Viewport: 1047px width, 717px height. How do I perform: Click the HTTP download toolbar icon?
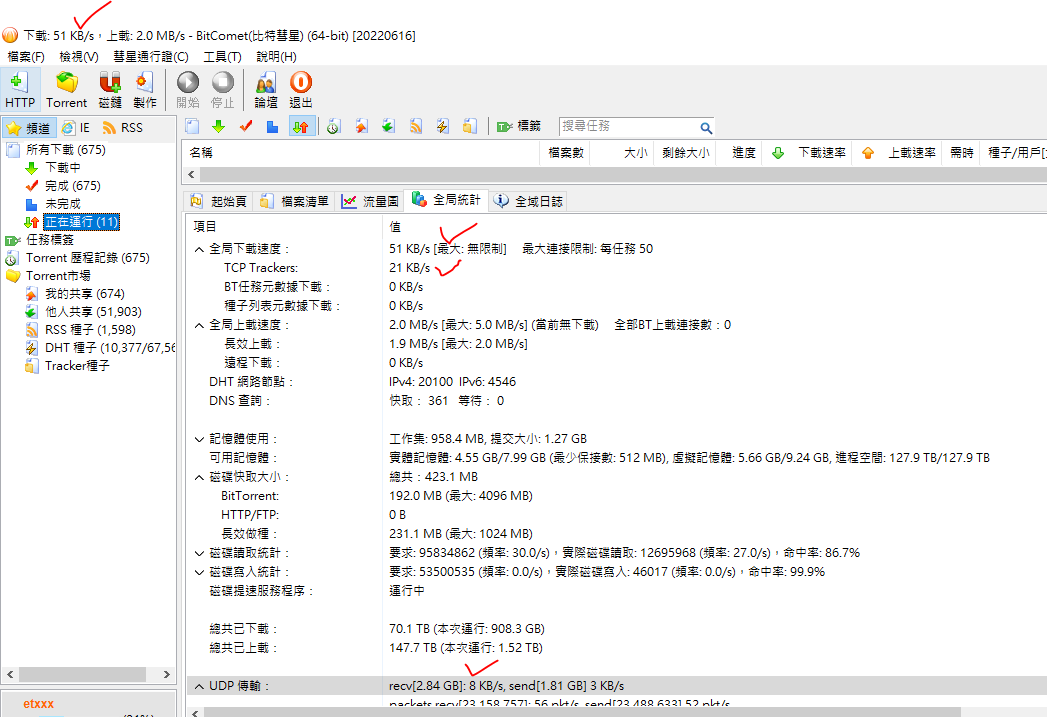tap(19, 90)
